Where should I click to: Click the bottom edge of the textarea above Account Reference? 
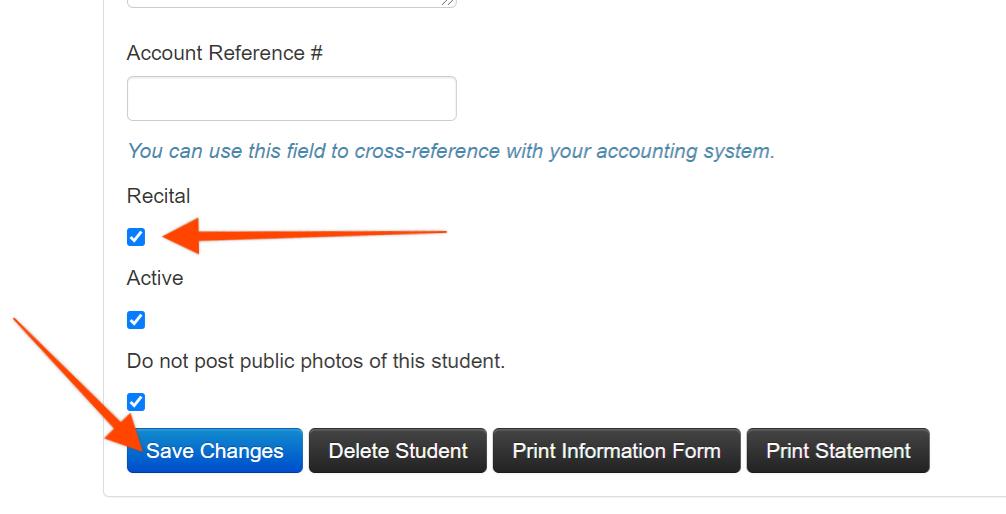point(292,5)
